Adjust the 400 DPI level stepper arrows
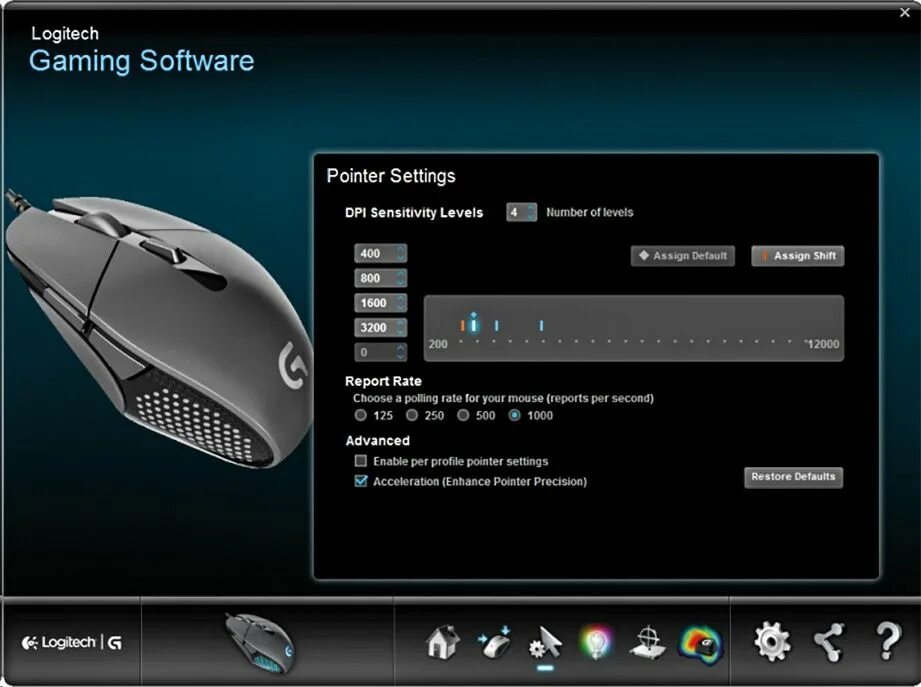The width and height of the screenshot is (921, 687). pyautogui.click(x=401, y=253)
